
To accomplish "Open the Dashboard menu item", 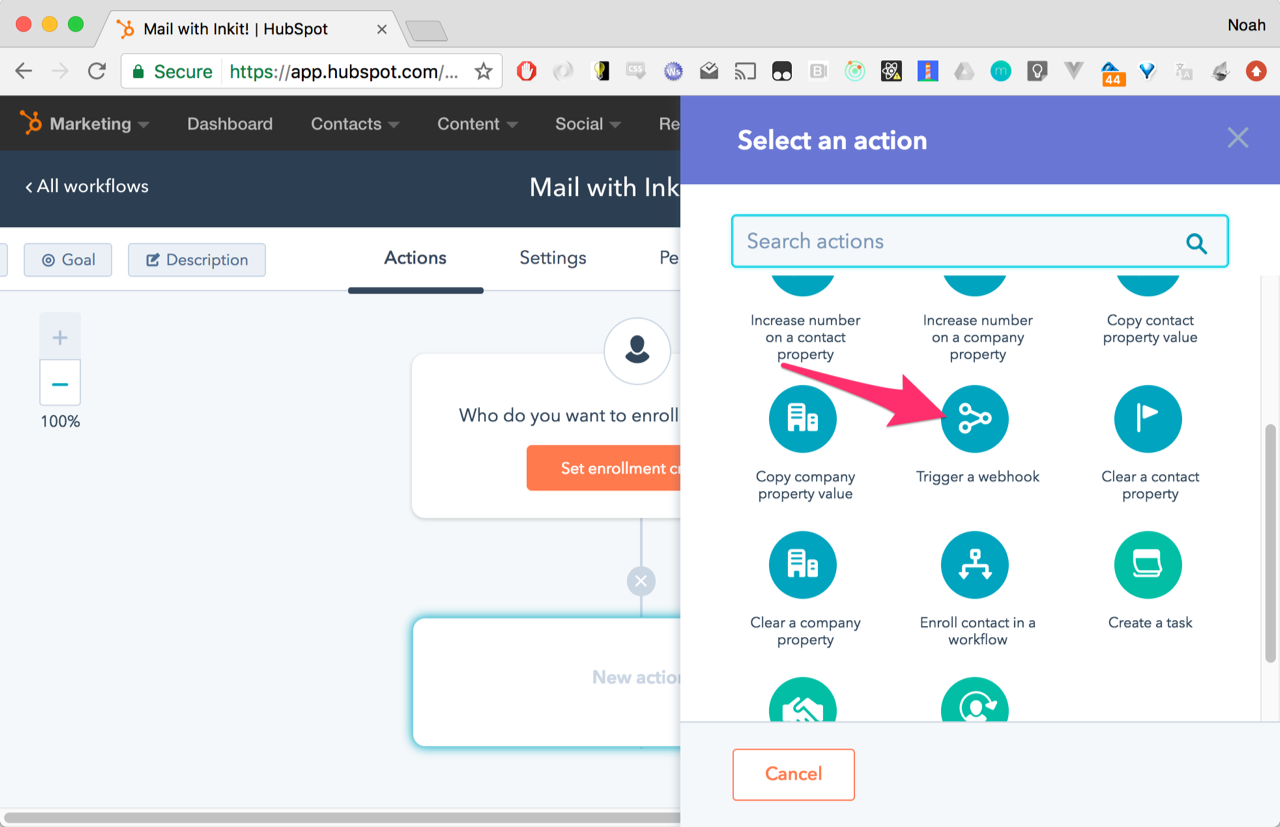I will click(230, 124).
